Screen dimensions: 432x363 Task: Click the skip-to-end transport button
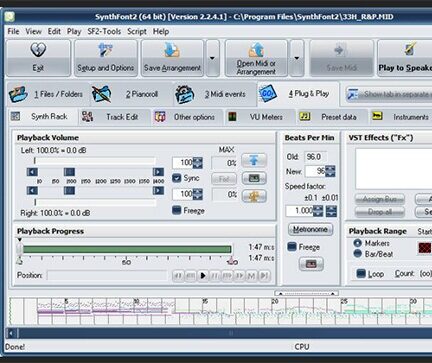264,276
